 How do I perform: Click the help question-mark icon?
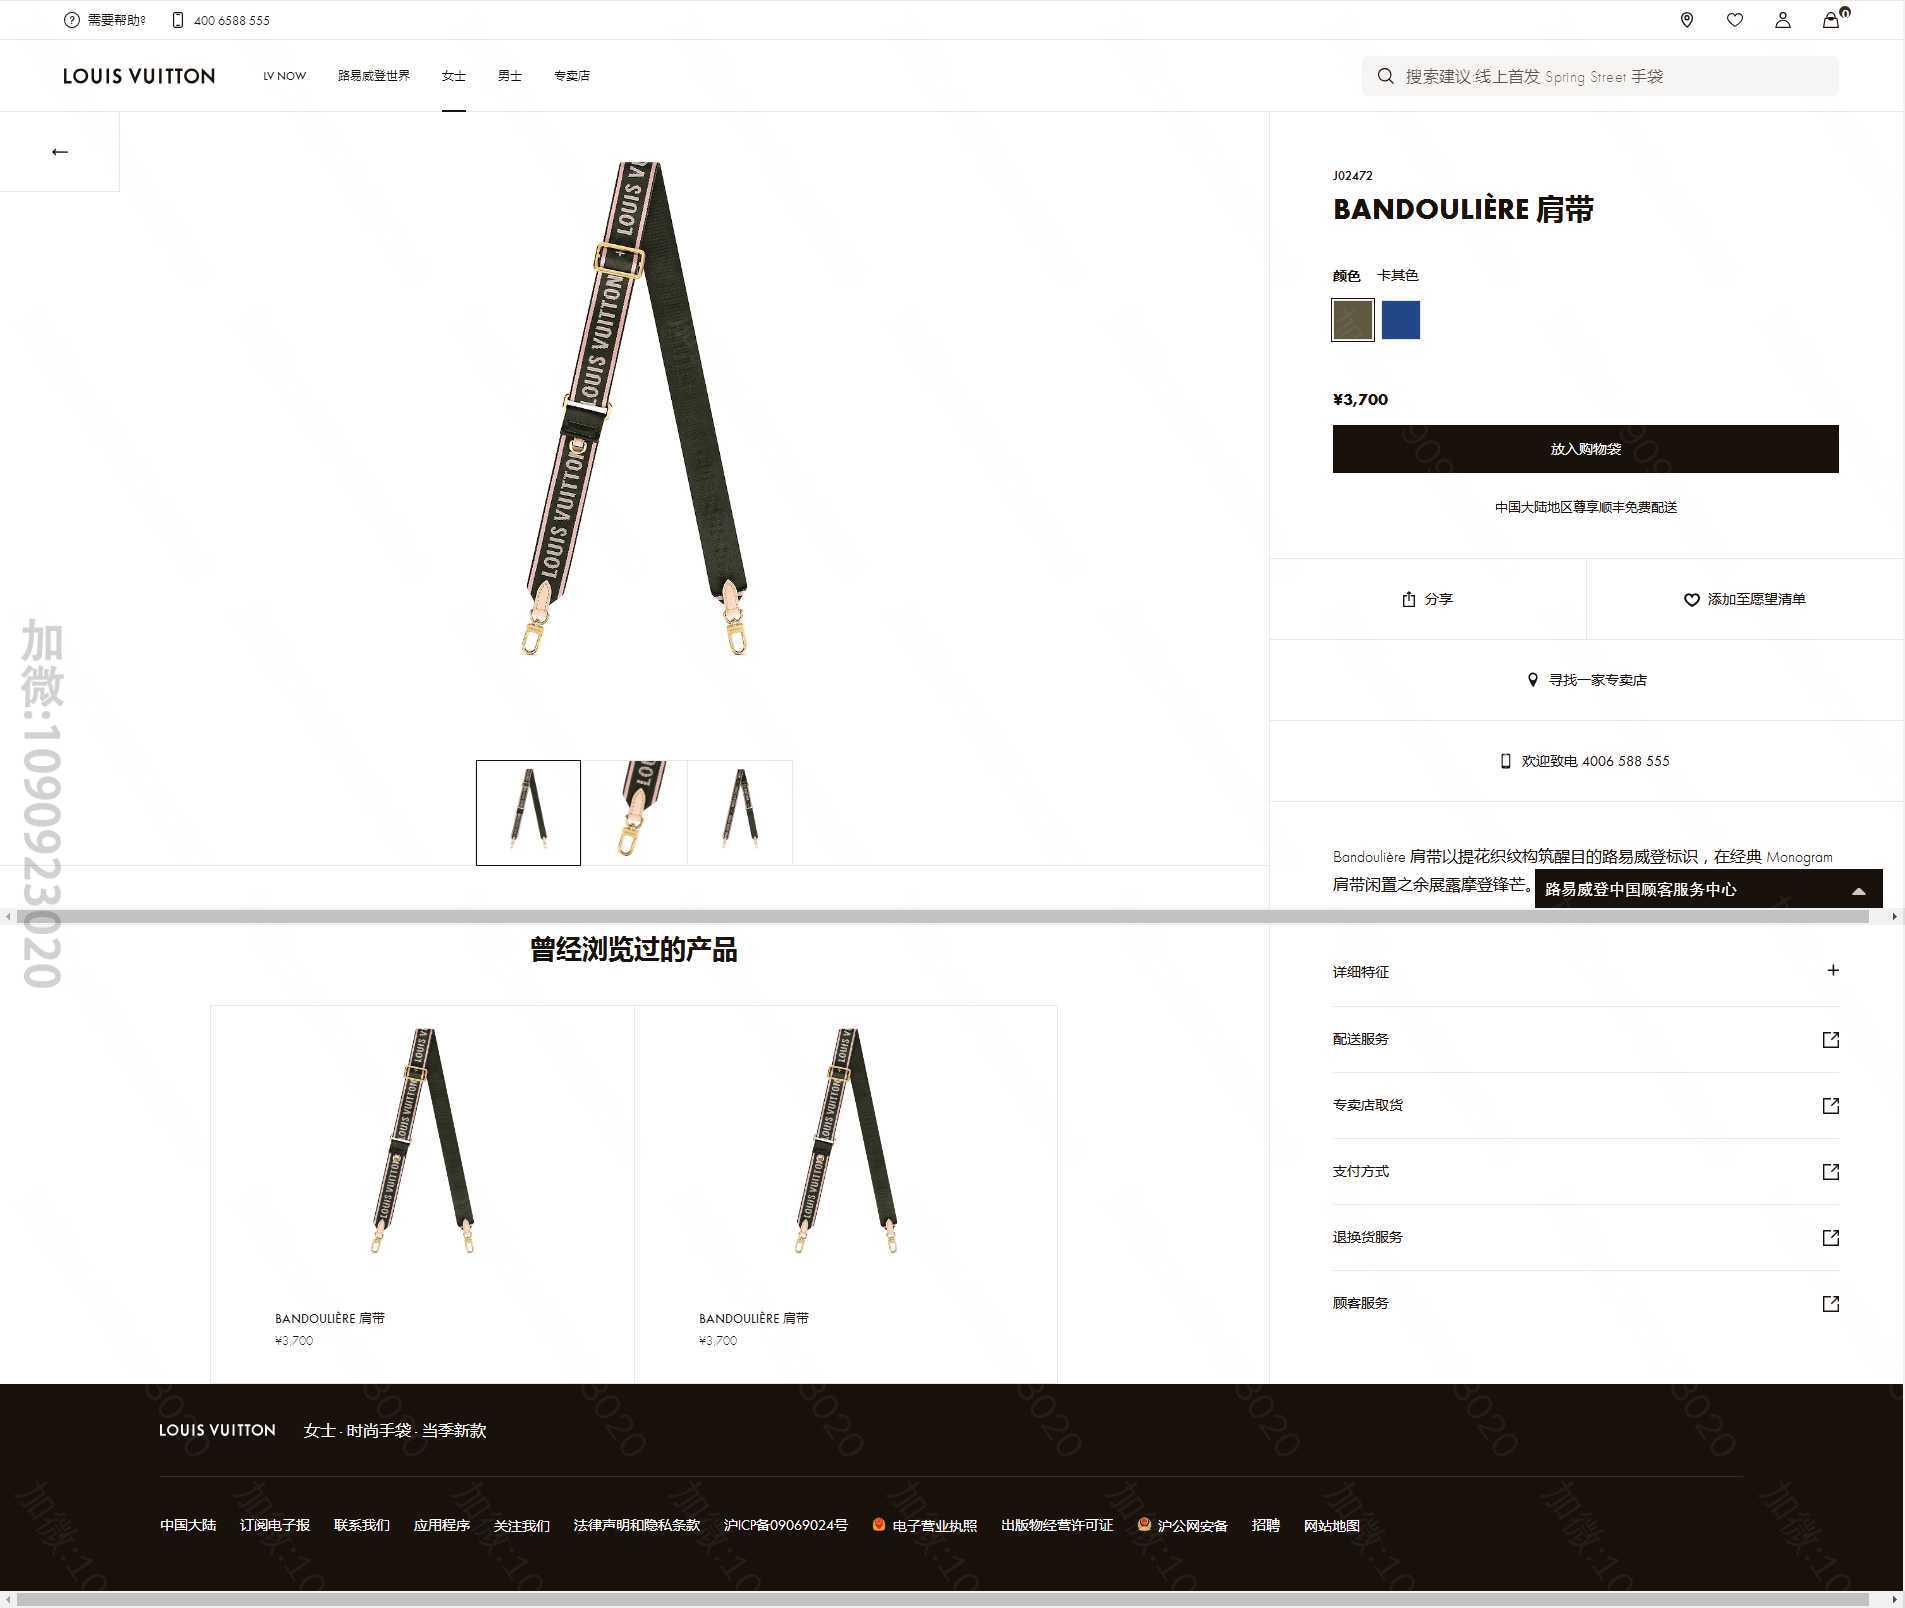[71, 20]
